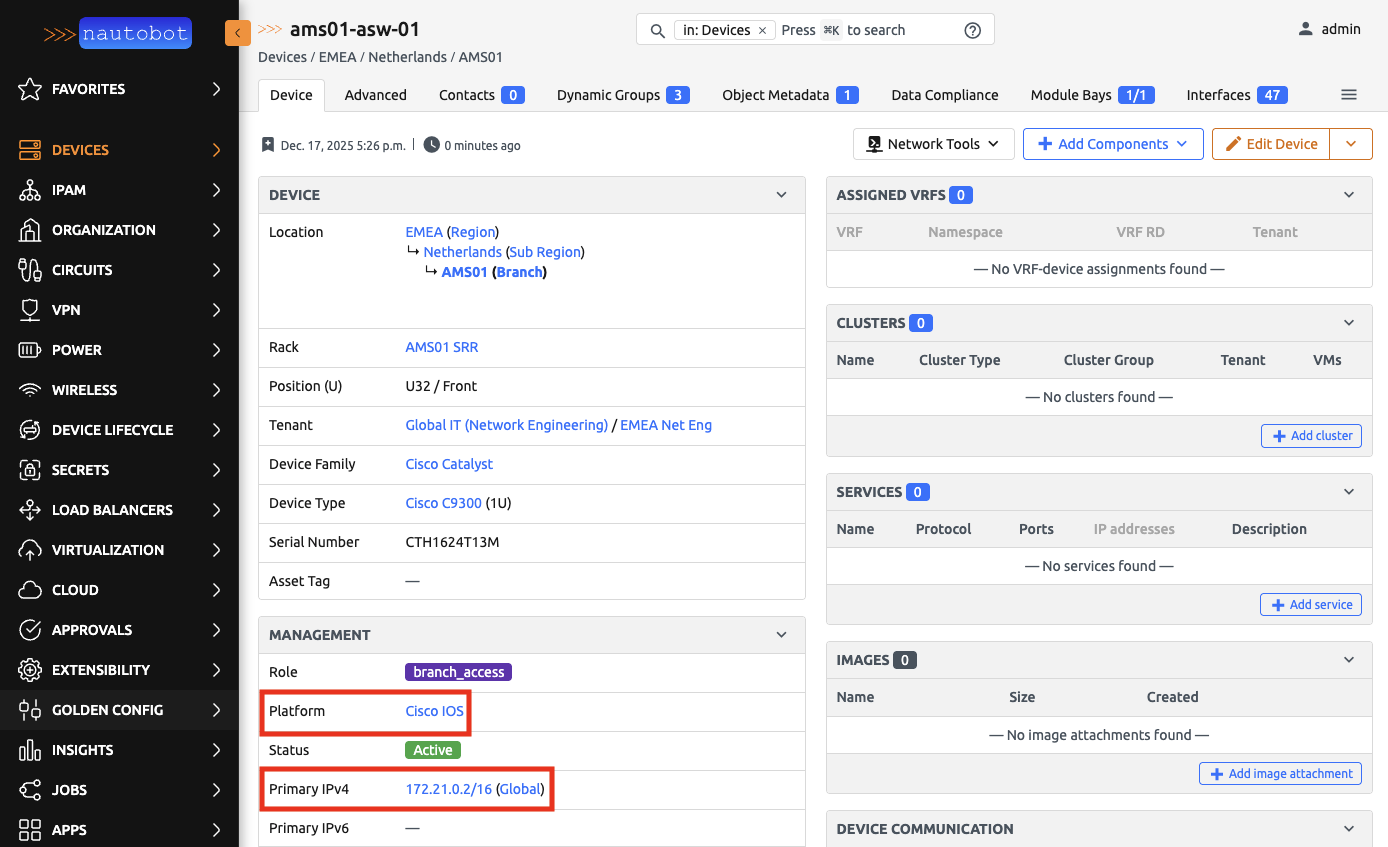The height and width of the screenshot is (847, 1388).
Task: Click the Cloud icon in sidebar
Action: pyautogui.click(x=30, y=590)
